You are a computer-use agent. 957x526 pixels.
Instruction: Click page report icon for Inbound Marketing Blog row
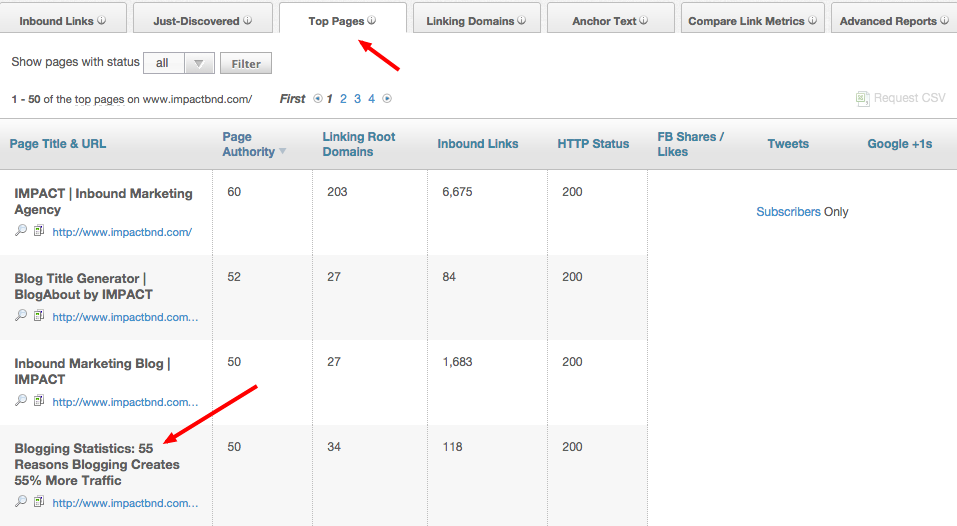(39, 400)
